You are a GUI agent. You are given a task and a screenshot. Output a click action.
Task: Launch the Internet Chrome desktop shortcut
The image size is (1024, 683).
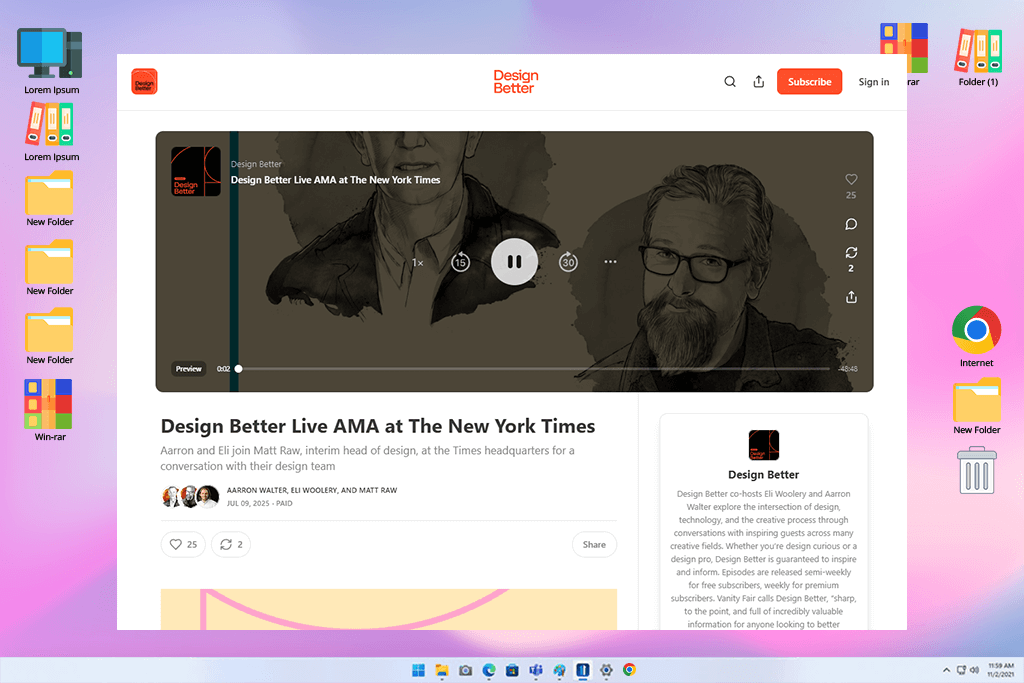point(976,336)
